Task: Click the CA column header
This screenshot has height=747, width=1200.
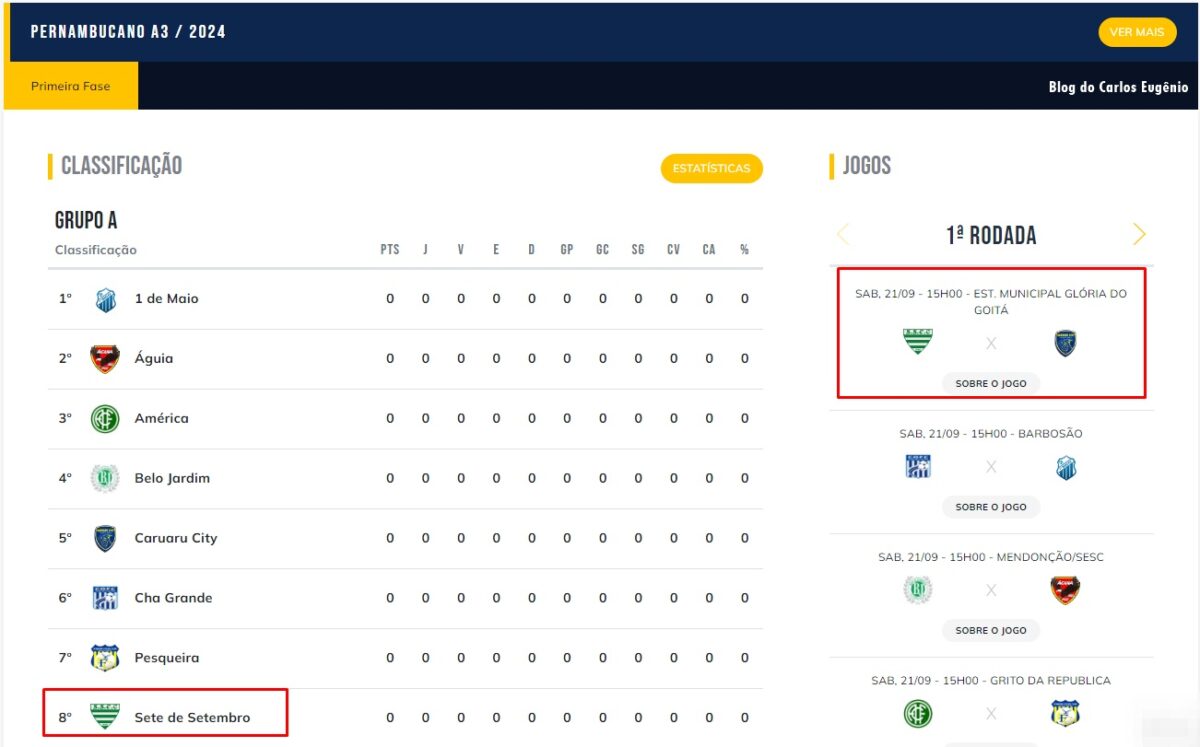Action: point(709,250)
